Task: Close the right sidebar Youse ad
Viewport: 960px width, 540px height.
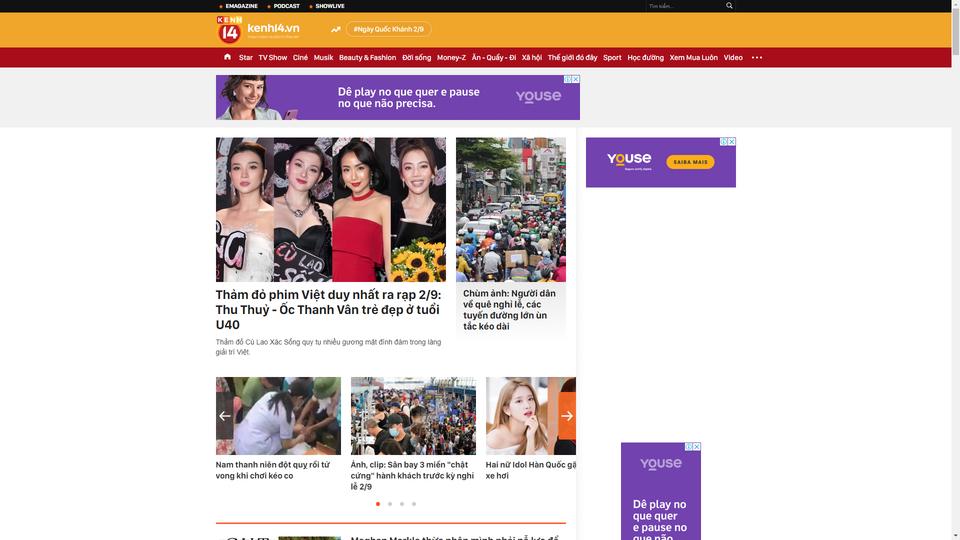Action: click(x=732, y=141)
